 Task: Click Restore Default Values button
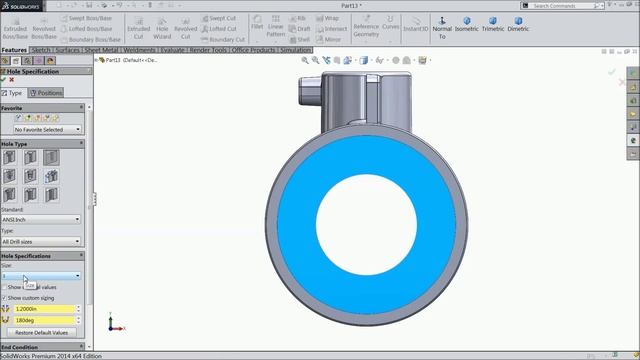[x=42, y=333]
